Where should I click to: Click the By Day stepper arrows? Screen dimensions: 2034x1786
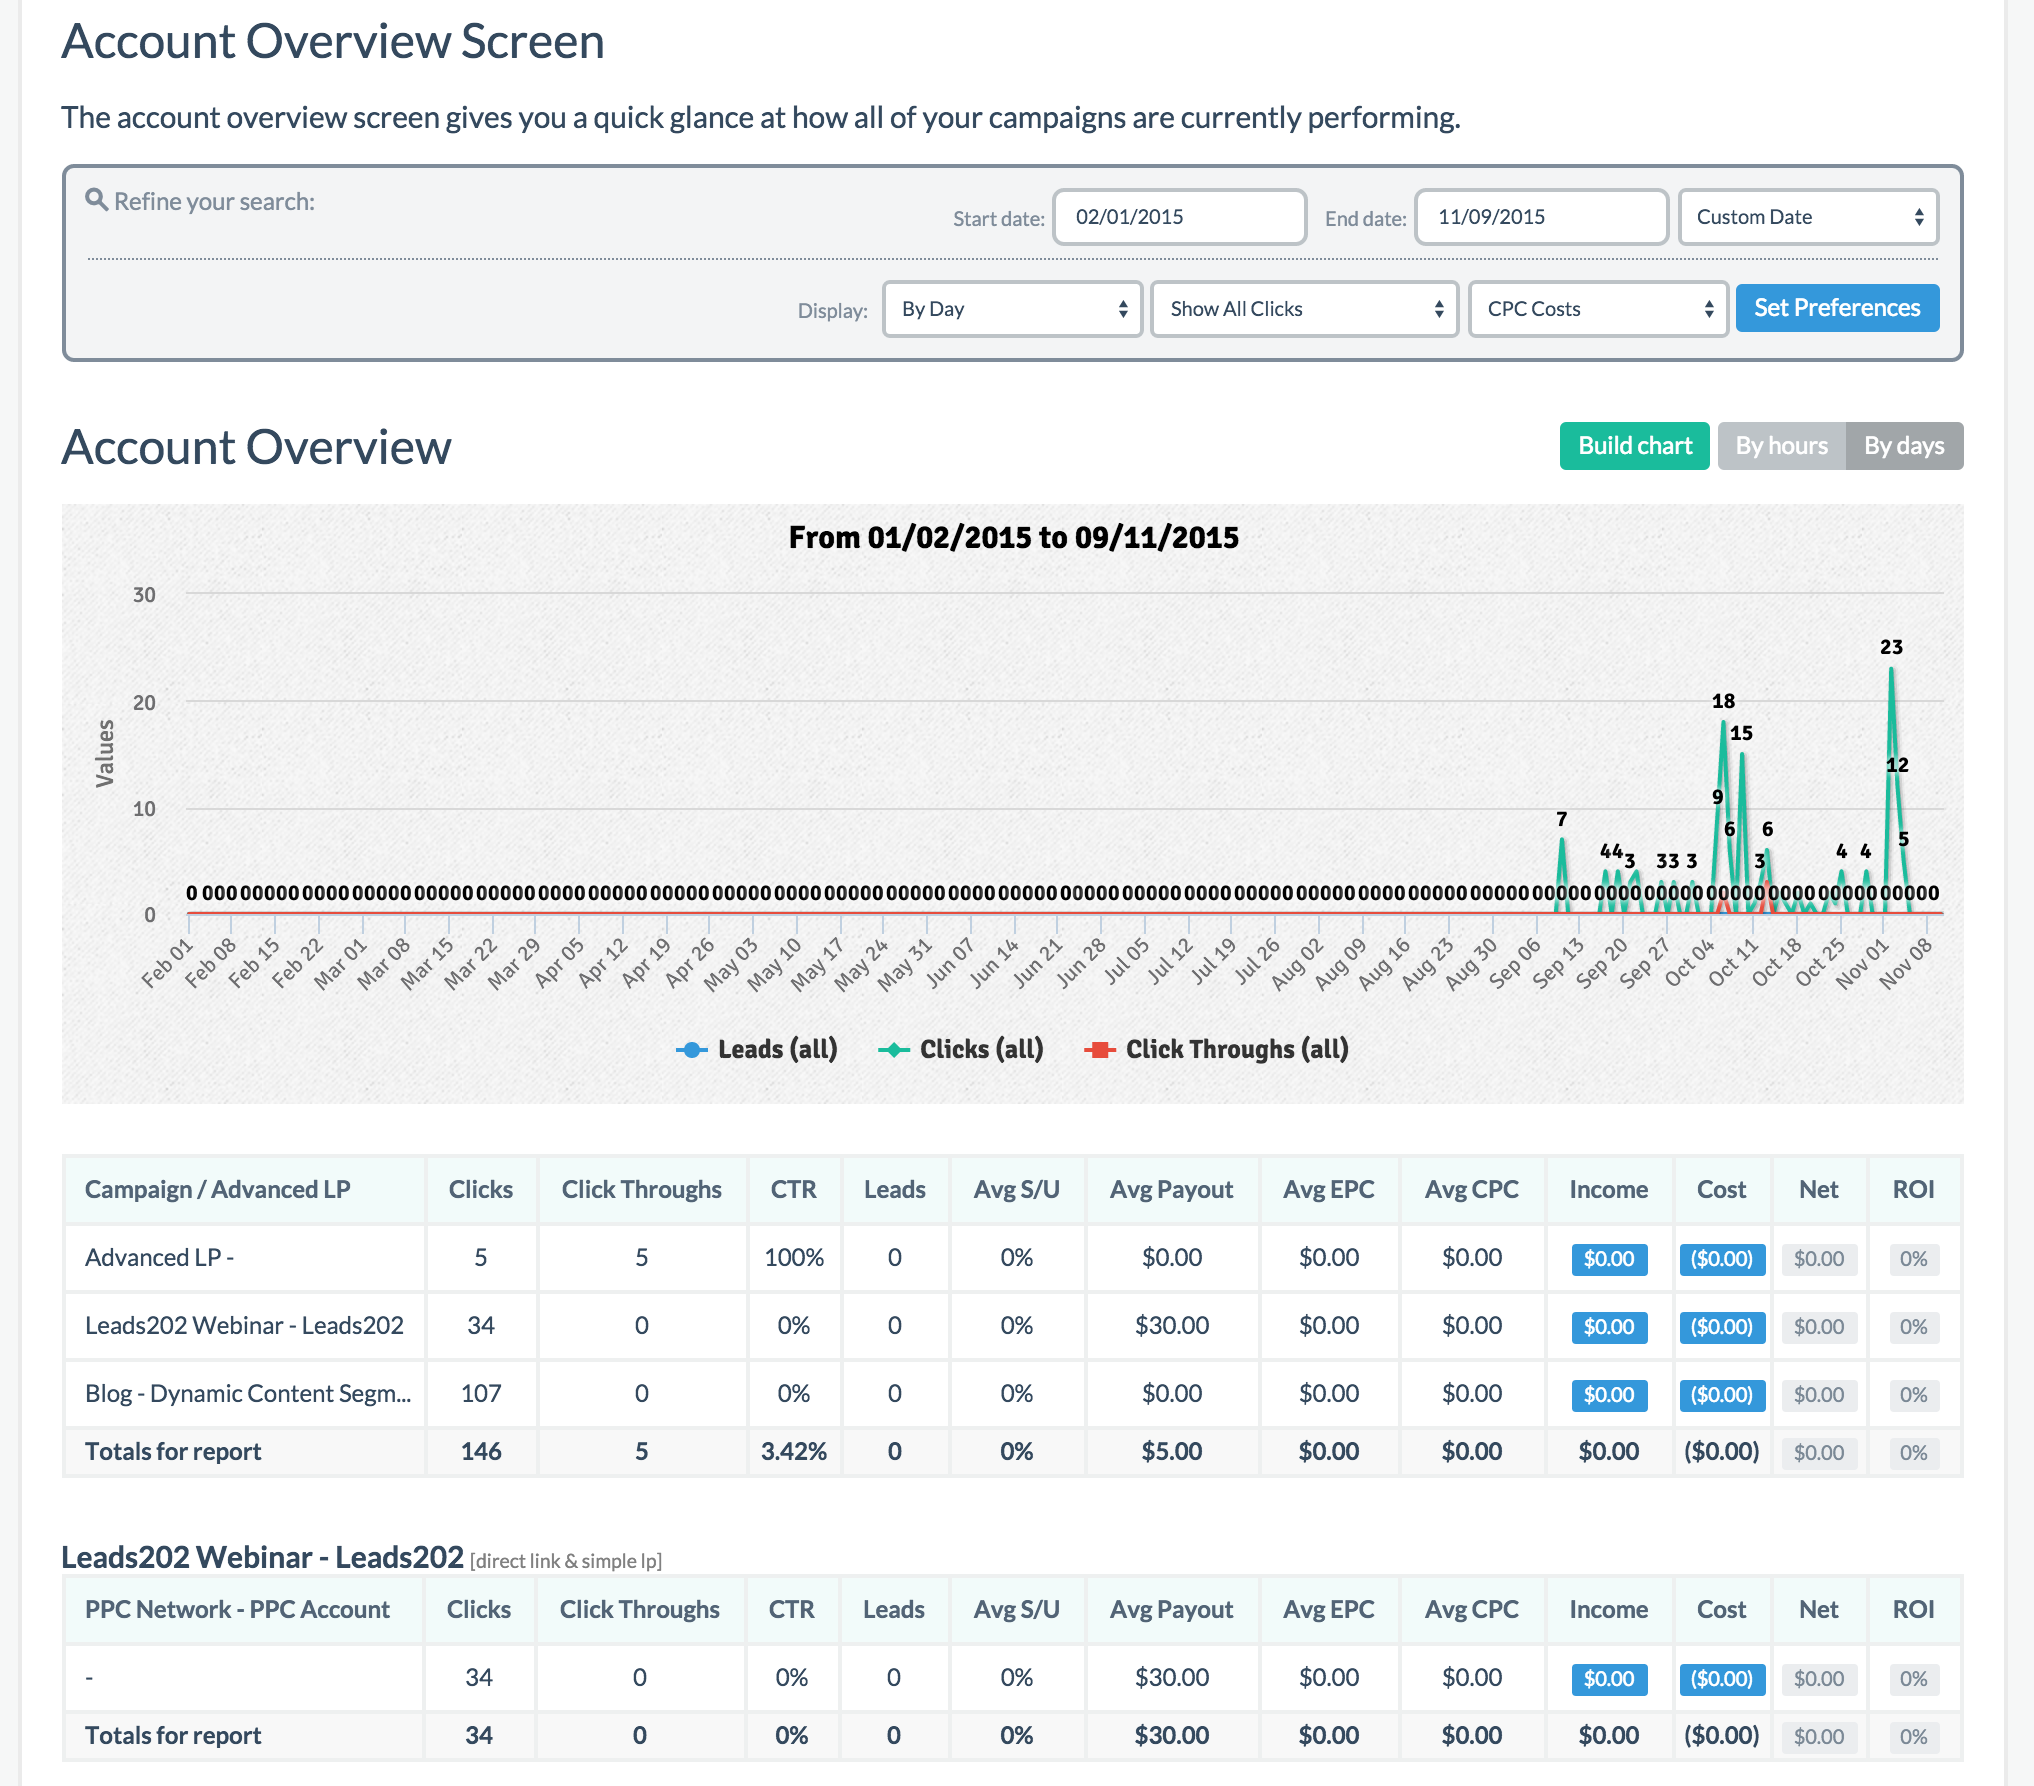coord(1121,309)
